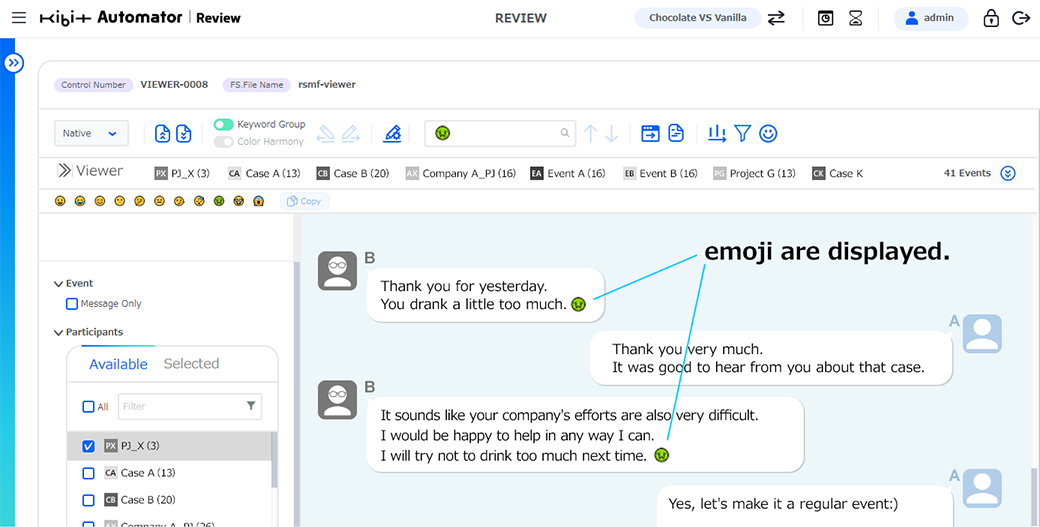This screenshot has height=527, width=1040.
Task: Click the Company A_PJ (16) keyword tag
Action: (x=461, y=173)
